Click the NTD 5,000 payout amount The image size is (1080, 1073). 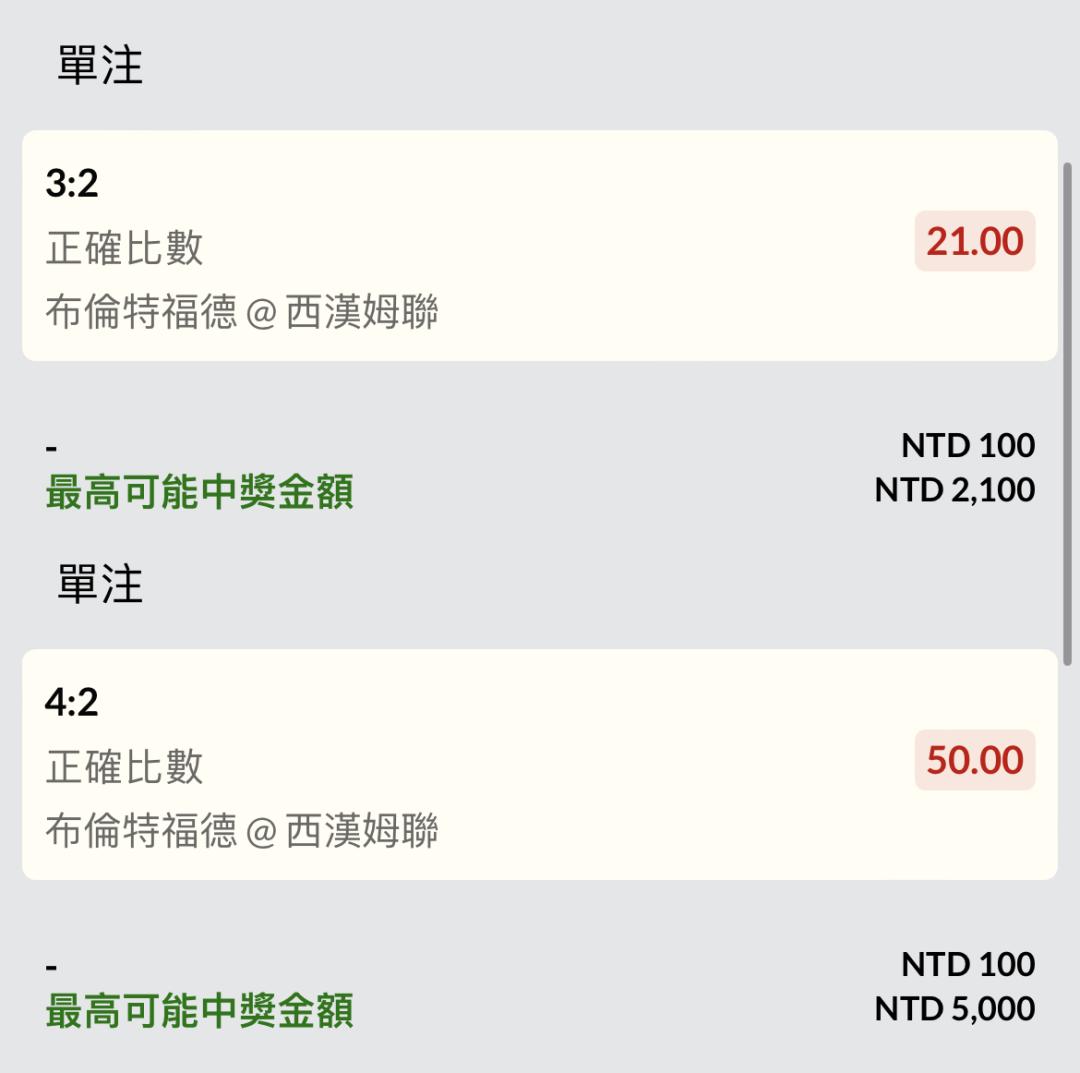tap(954, 1009)
